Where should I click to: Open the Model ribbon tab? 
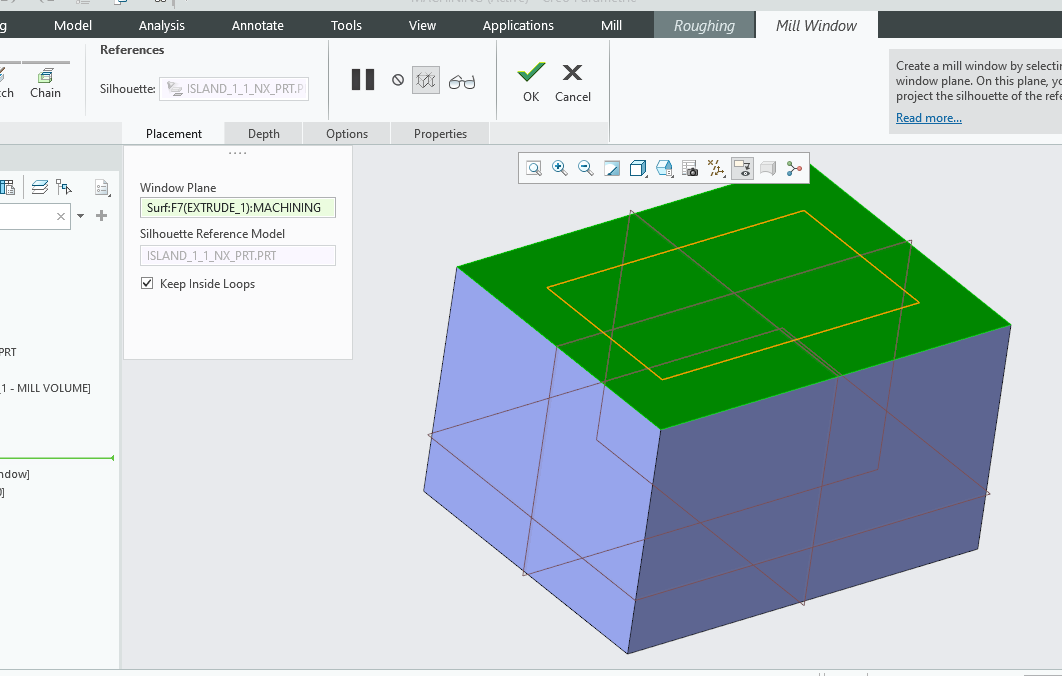(x=73, y=26)
